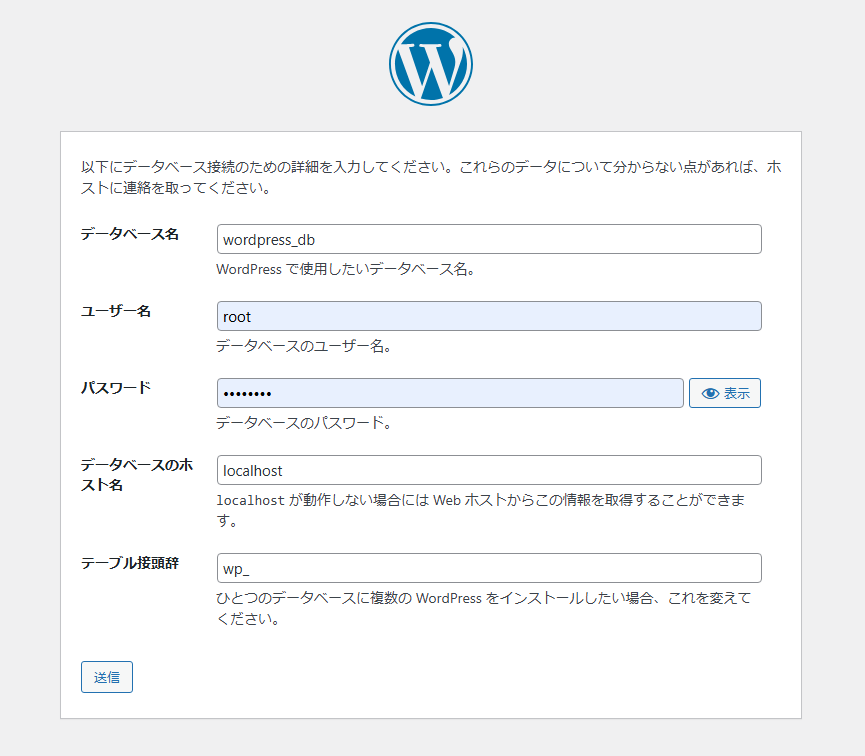Click the データベース名 label
The width and height of the screenshot is (865, 756).
pyautogui.click(x=130, y=234)
